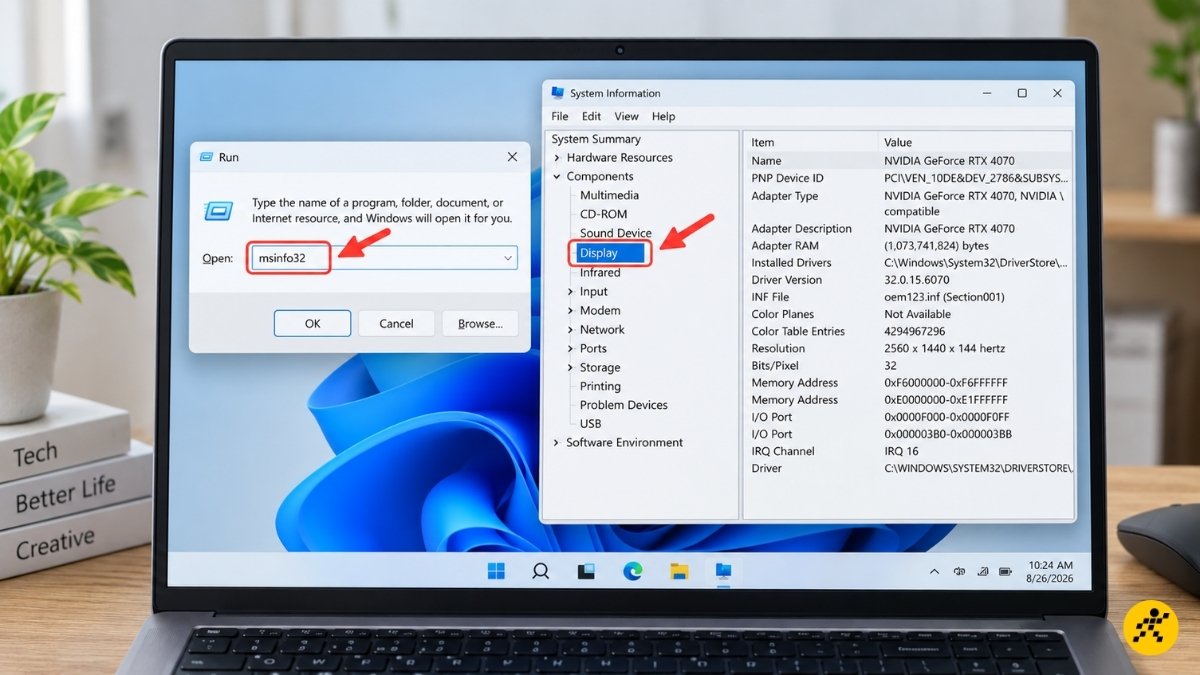Click the Value column header
The width and height of the screenshot is (1200, 675).
click(x=975, y=142)
